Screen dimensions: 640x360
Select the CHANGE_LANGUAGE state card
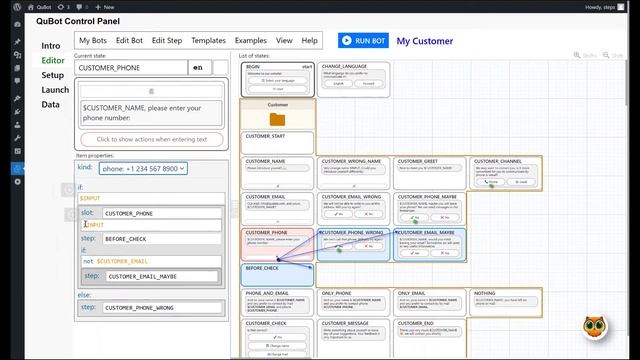coord(353,79)
